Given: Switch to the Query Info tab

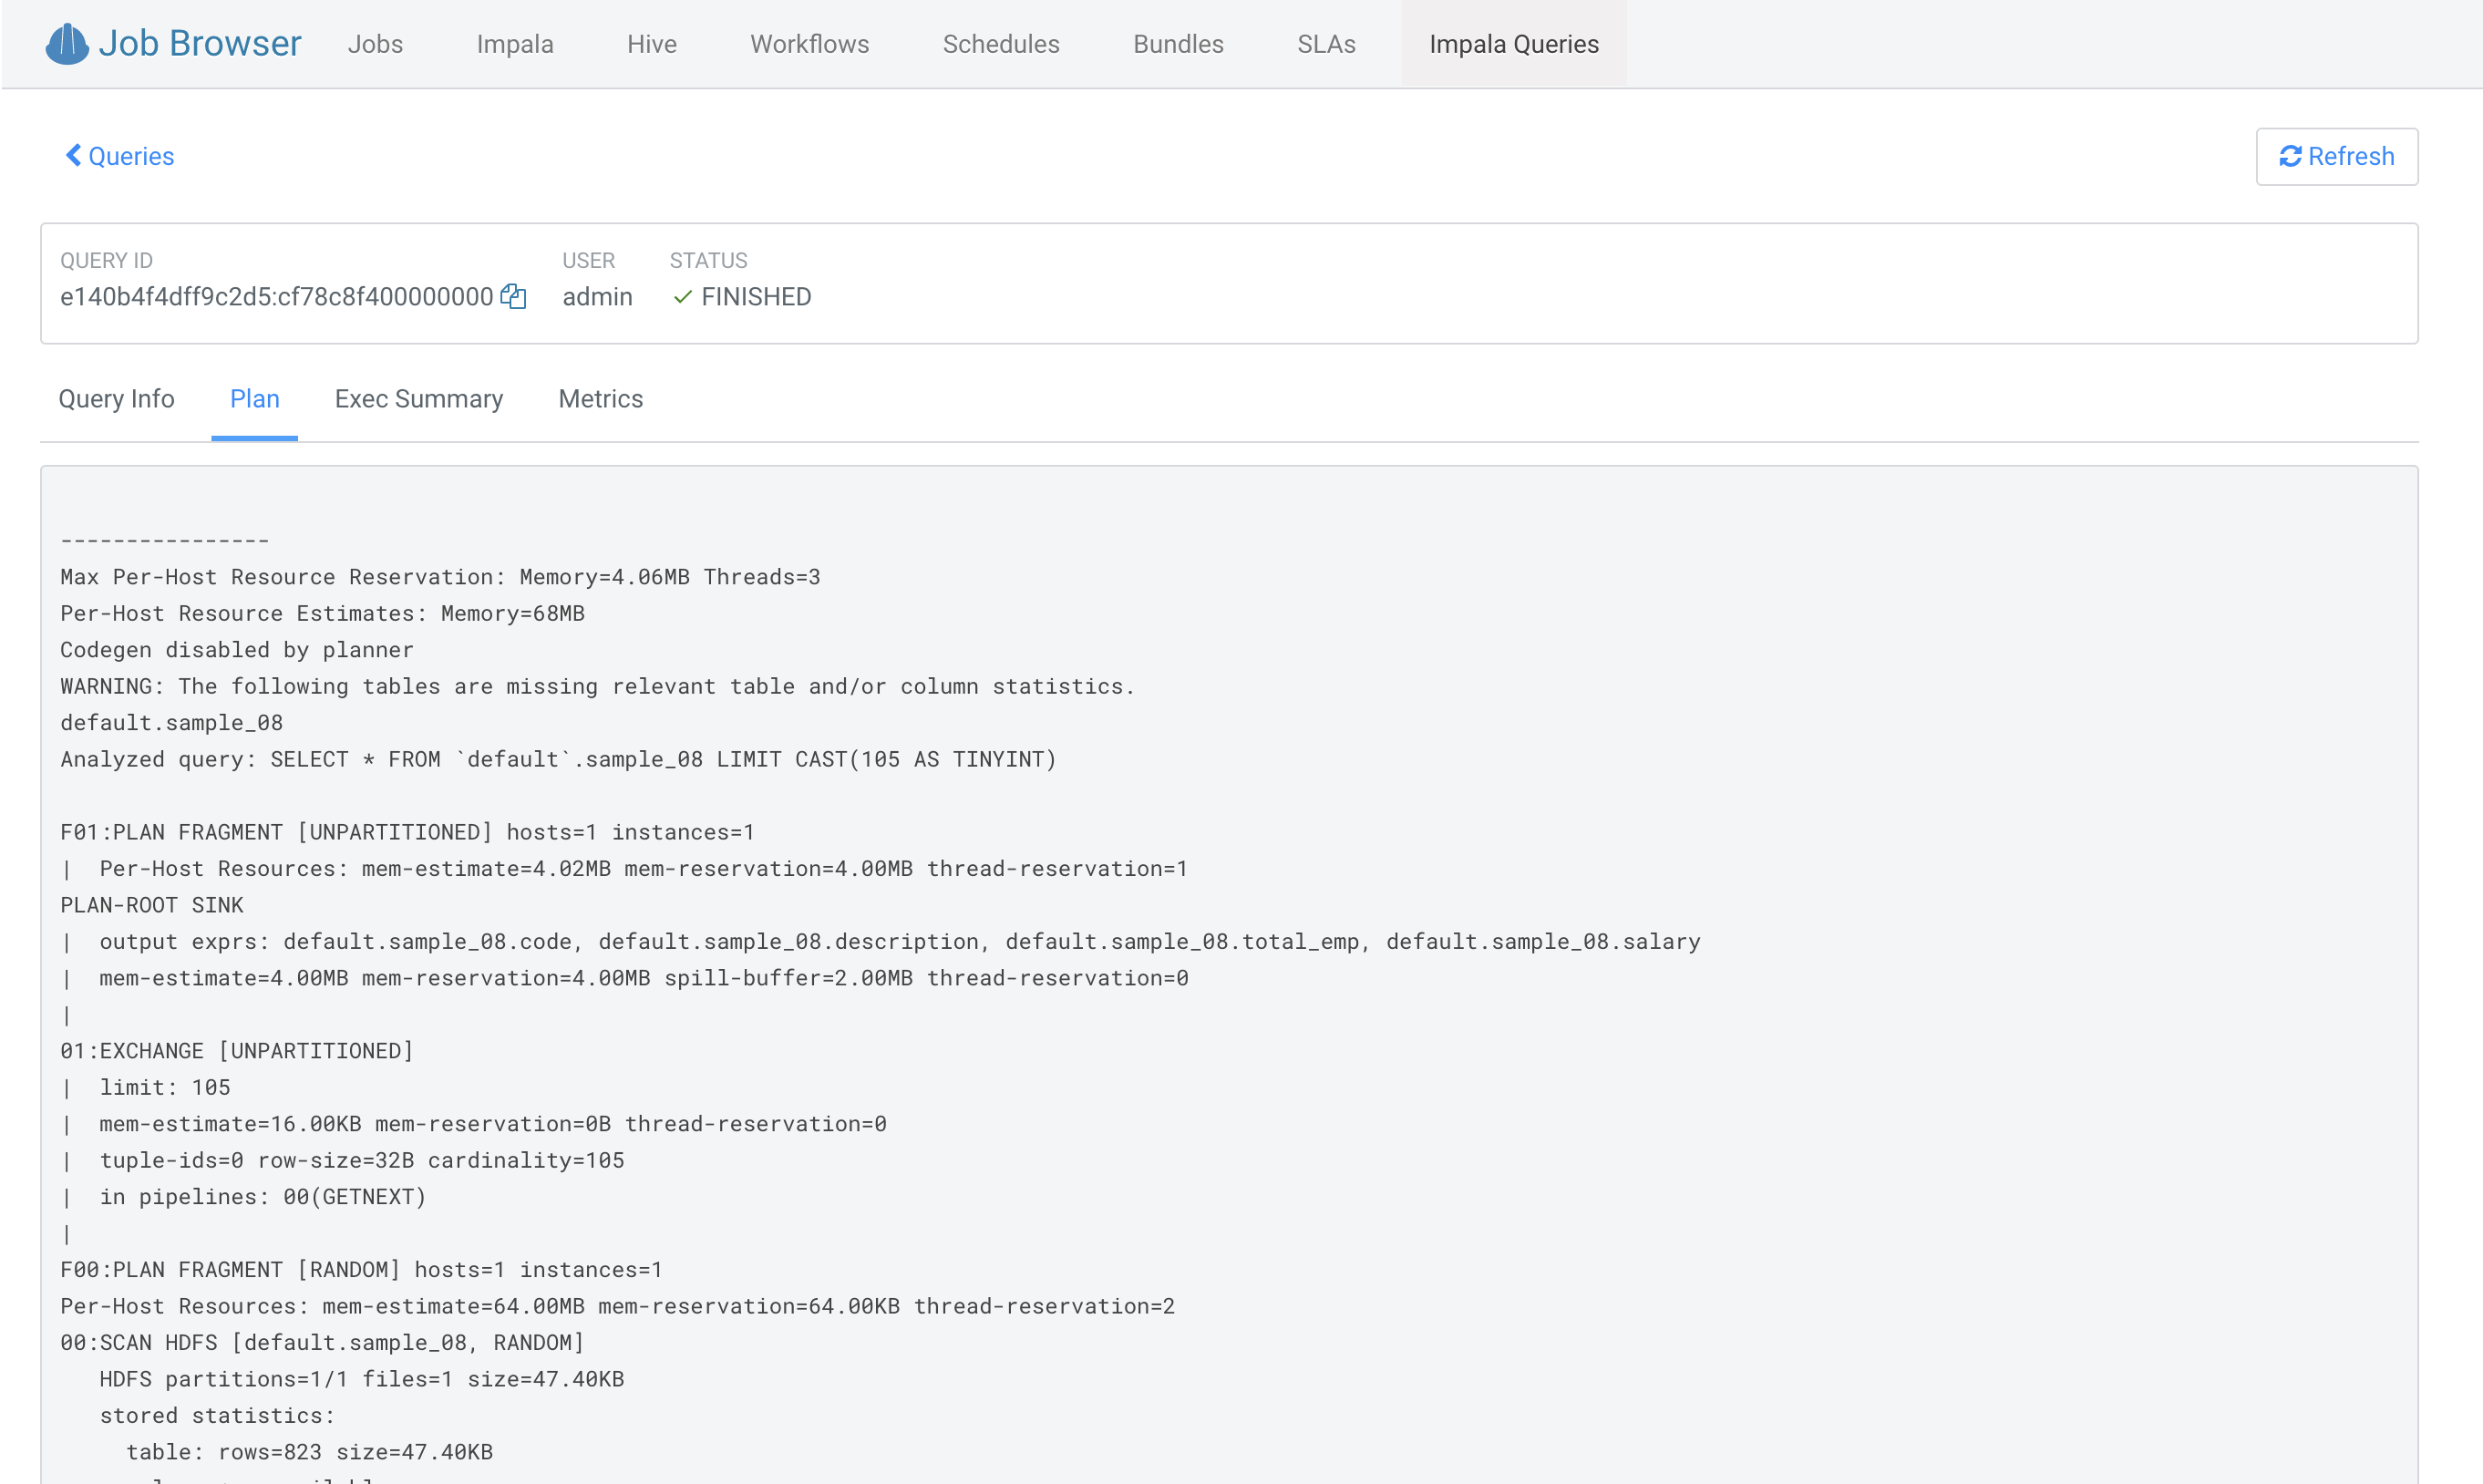Looking at the screenshot, I should [x=116, y=399].
